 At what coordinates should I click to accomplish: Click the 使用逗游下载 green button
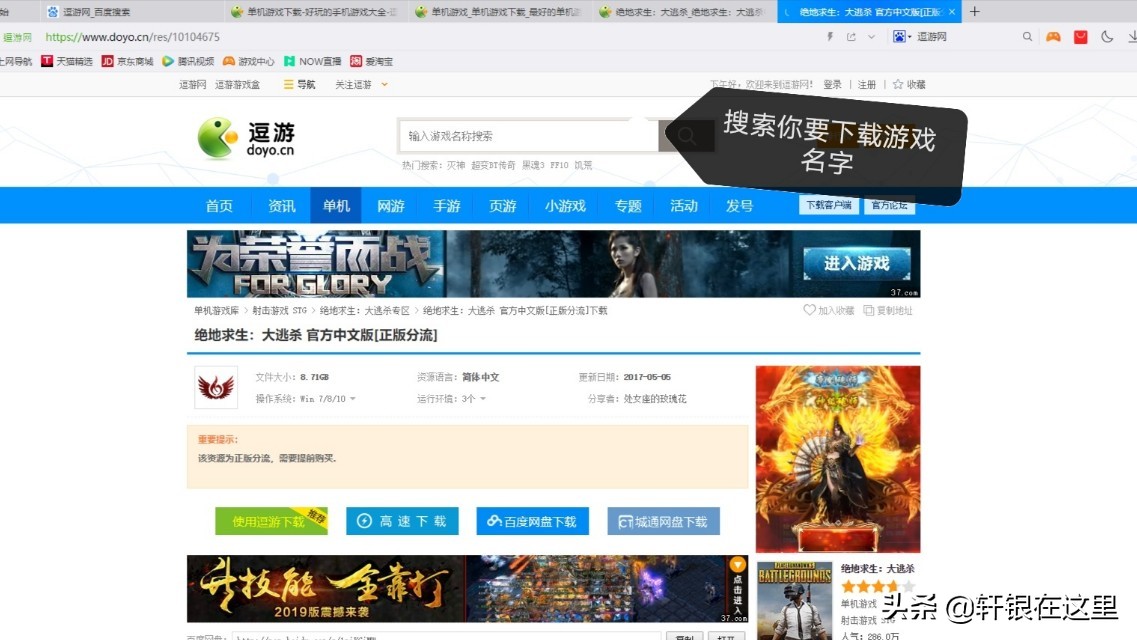[x=271, y=521]
